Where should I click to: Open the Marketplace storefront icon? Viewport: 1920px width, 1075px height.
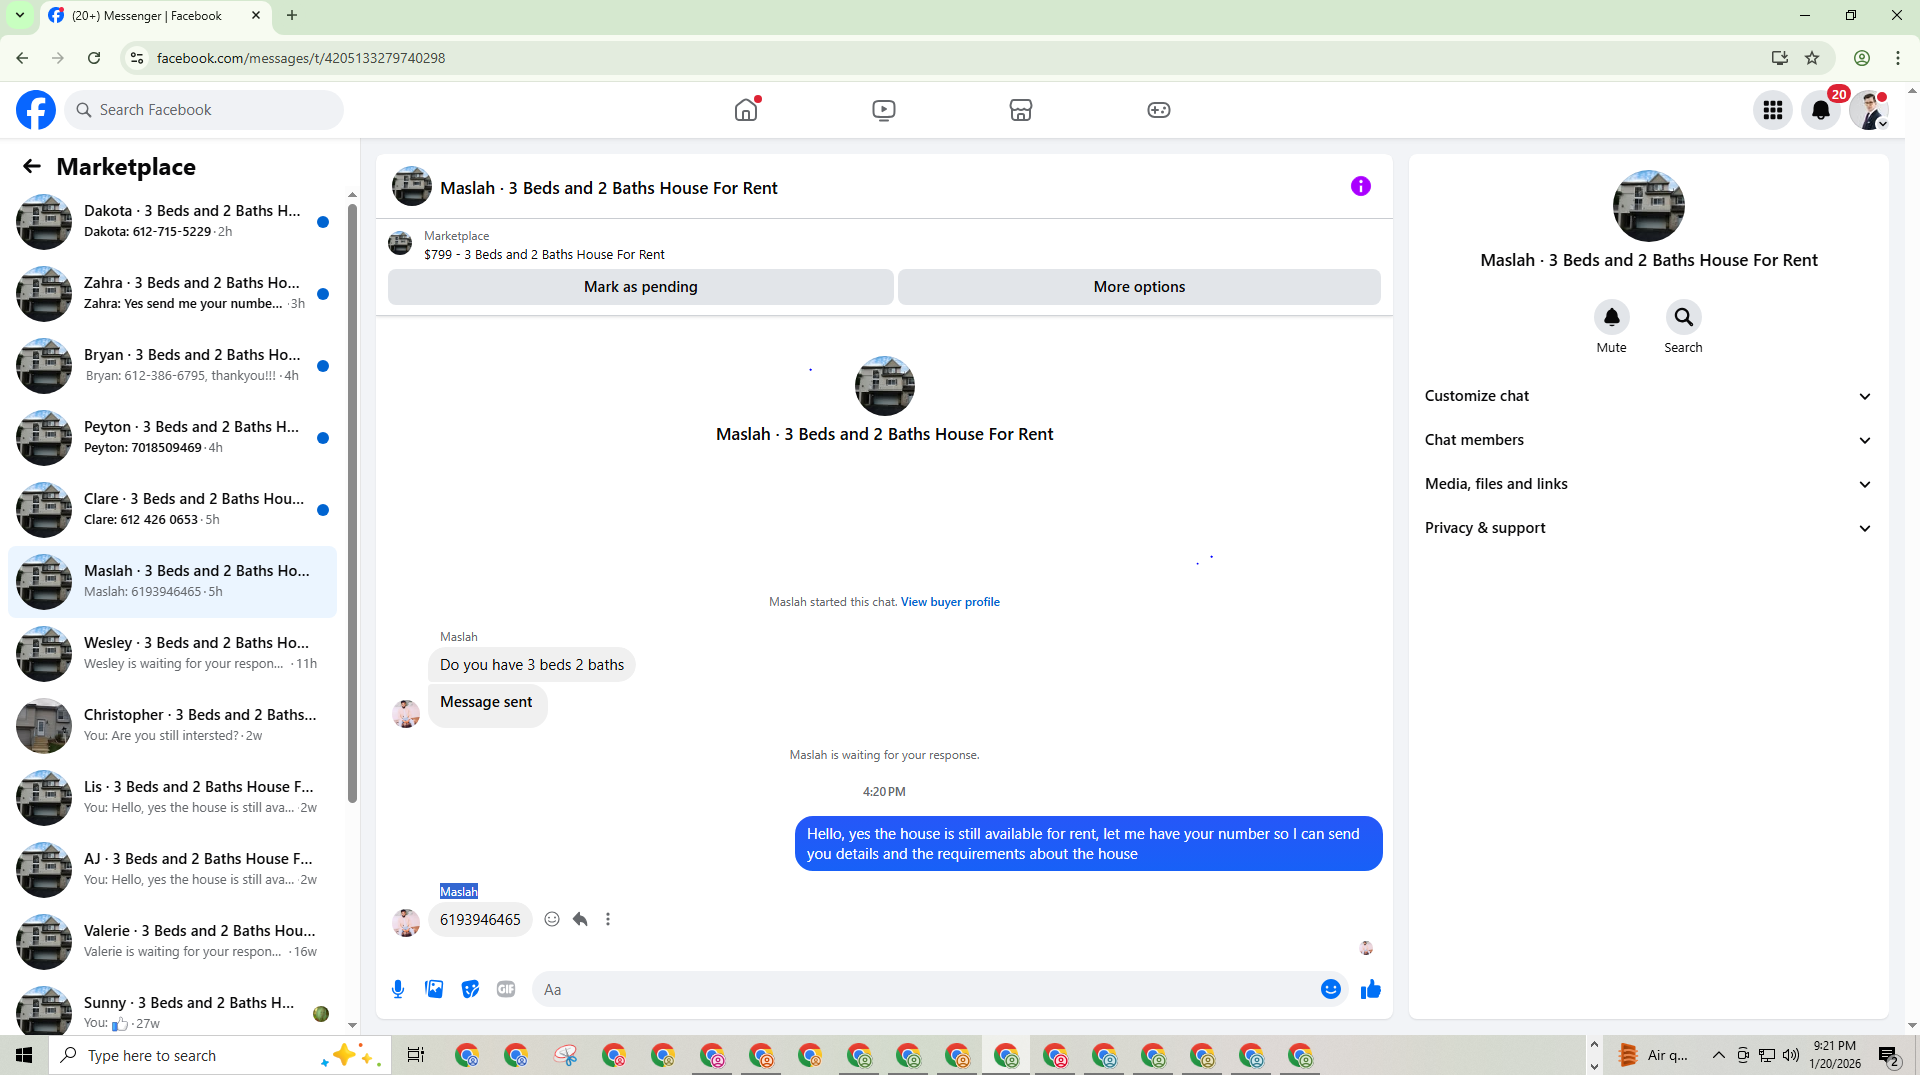(x=1021, y=110)
